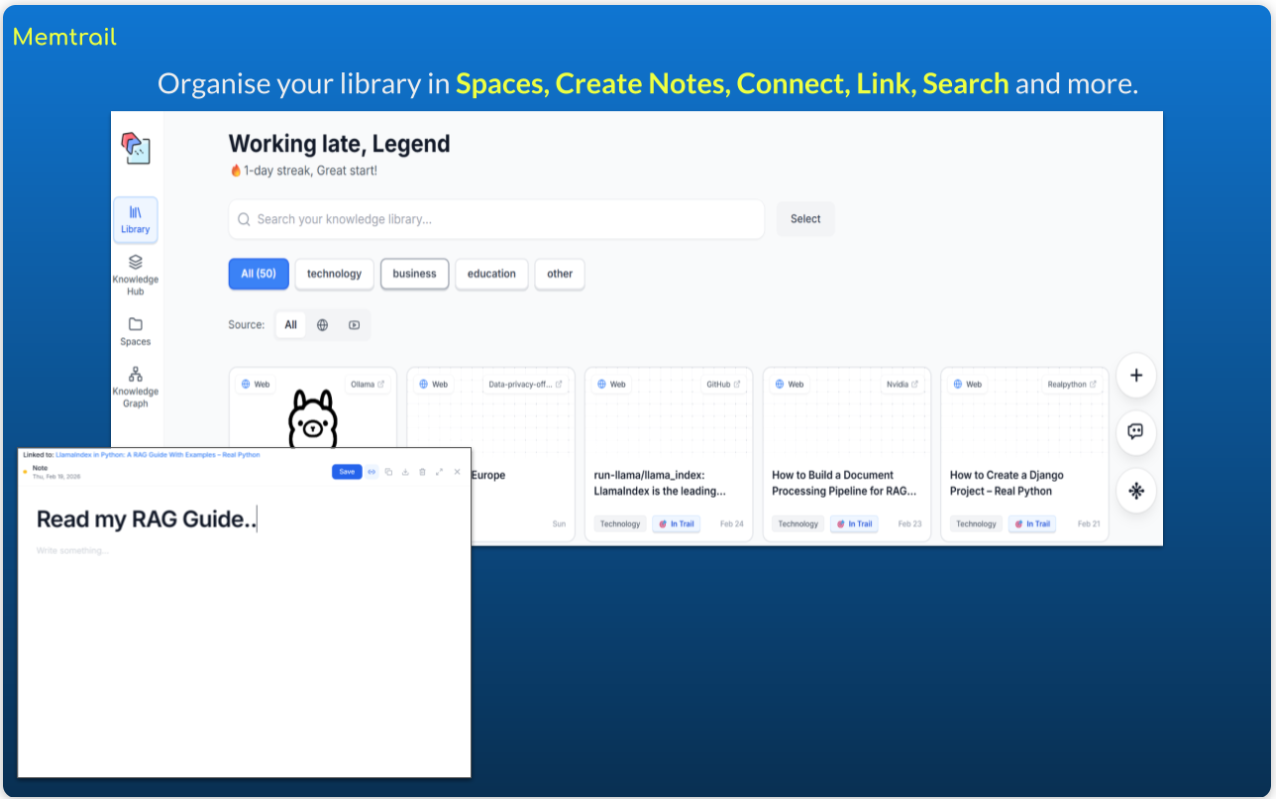1276x799 pixels.
Task: Click the Select button beside search
Action: [805, 219]
